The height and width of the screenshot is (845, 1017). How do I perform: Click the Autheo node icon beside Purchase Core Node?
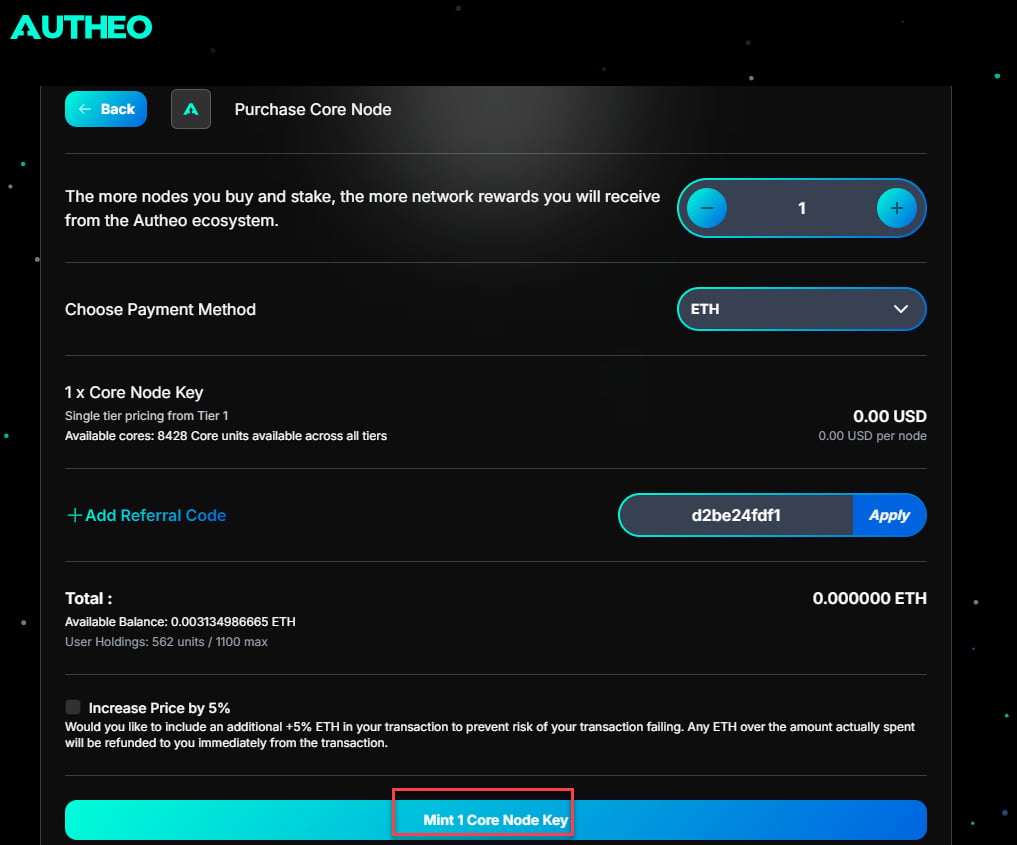(x=191, y=109)
